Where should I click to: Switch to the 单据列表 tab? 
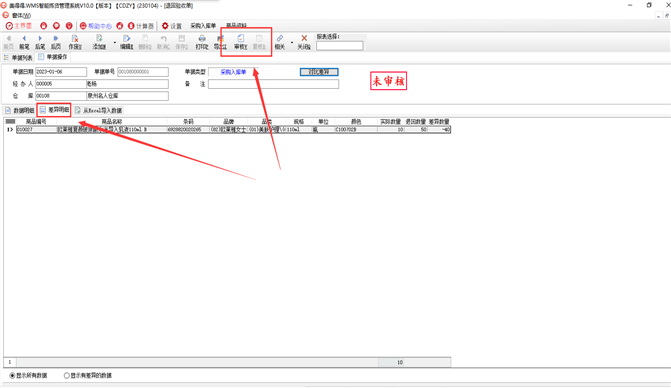tap(18, 57)
